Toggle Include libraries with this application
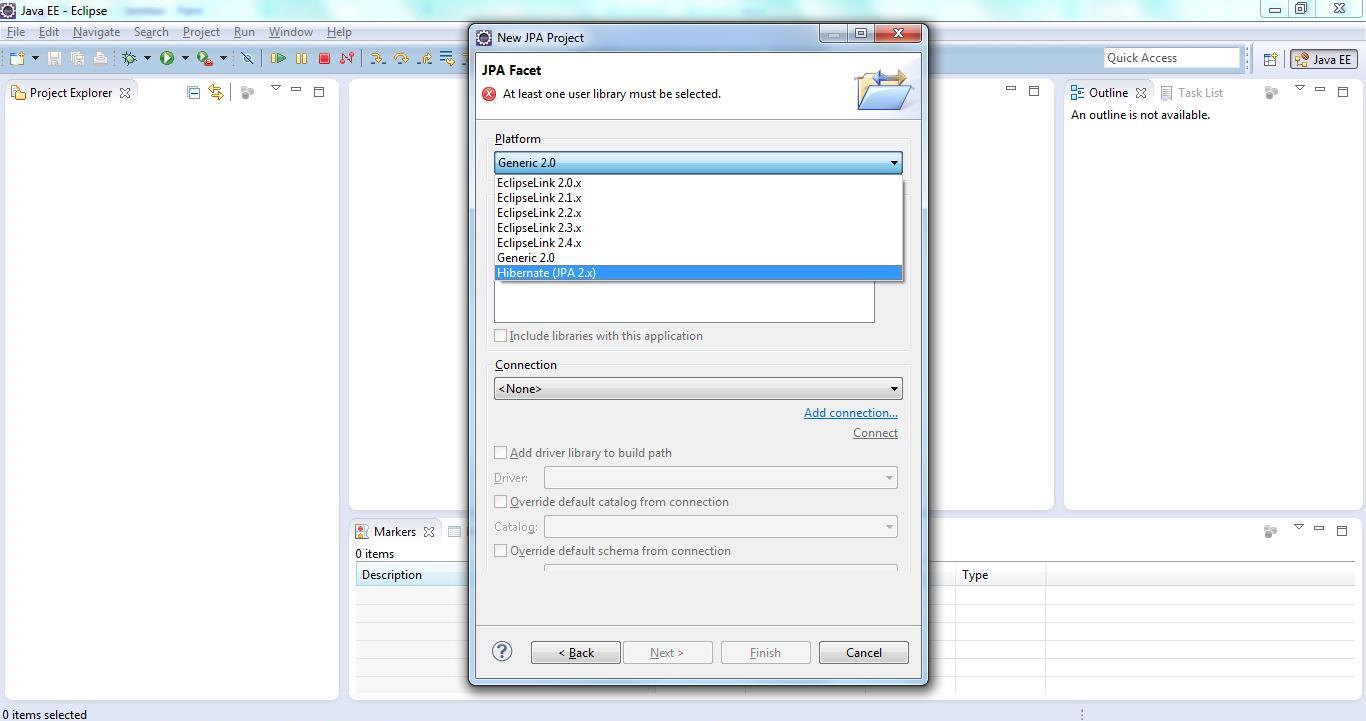This screenshot has width=1366, height=721. click(x=598, y=336)
